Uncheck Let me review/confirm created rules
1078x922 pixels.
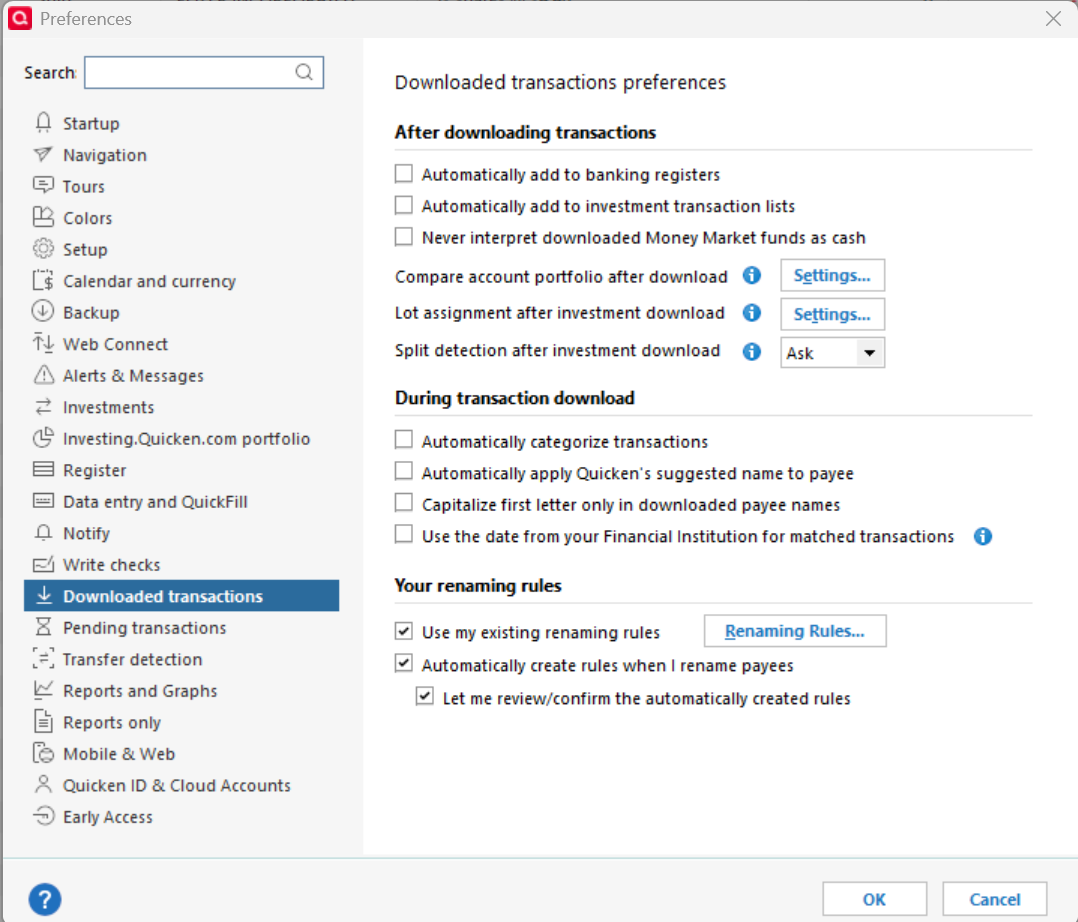(425, 696)
